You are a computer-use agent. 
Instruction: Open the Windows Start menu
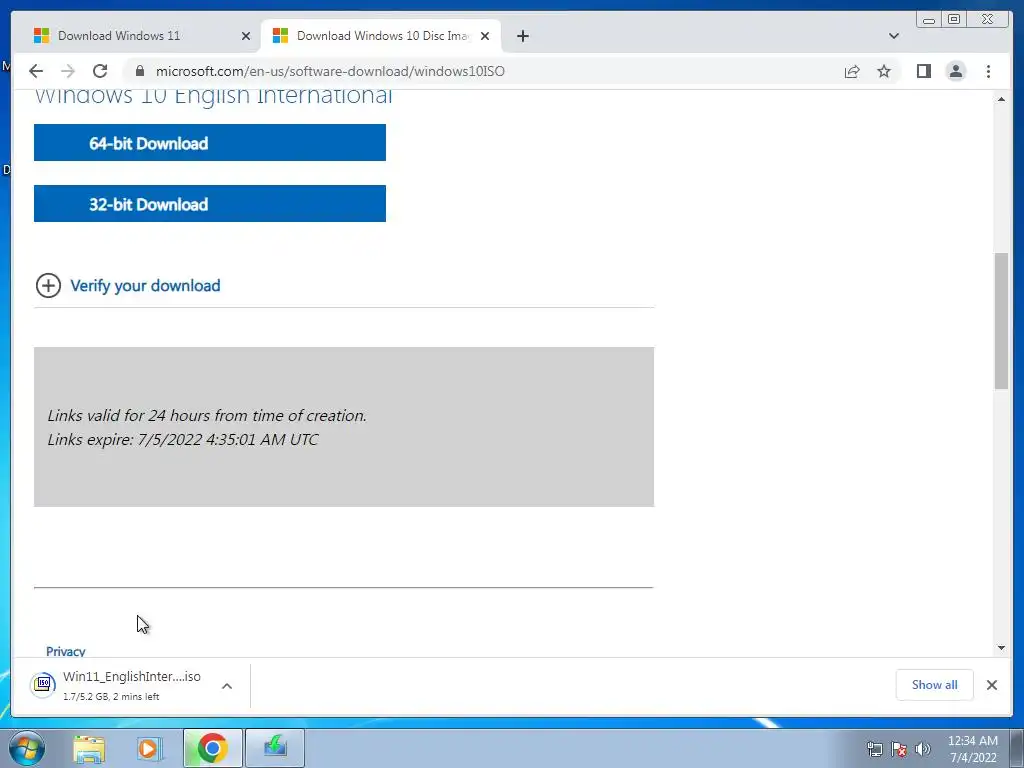click(x=27, y=748)
